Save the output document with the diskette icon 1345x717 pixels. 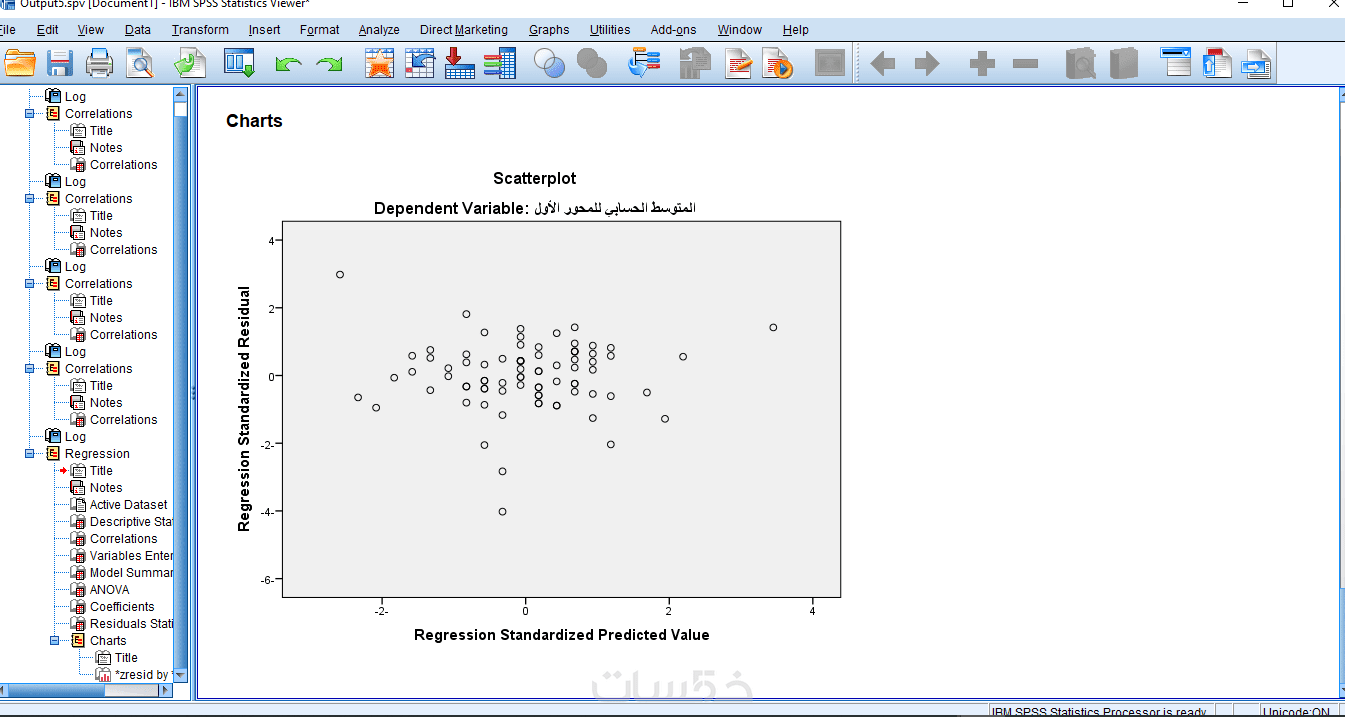(60, 65)
